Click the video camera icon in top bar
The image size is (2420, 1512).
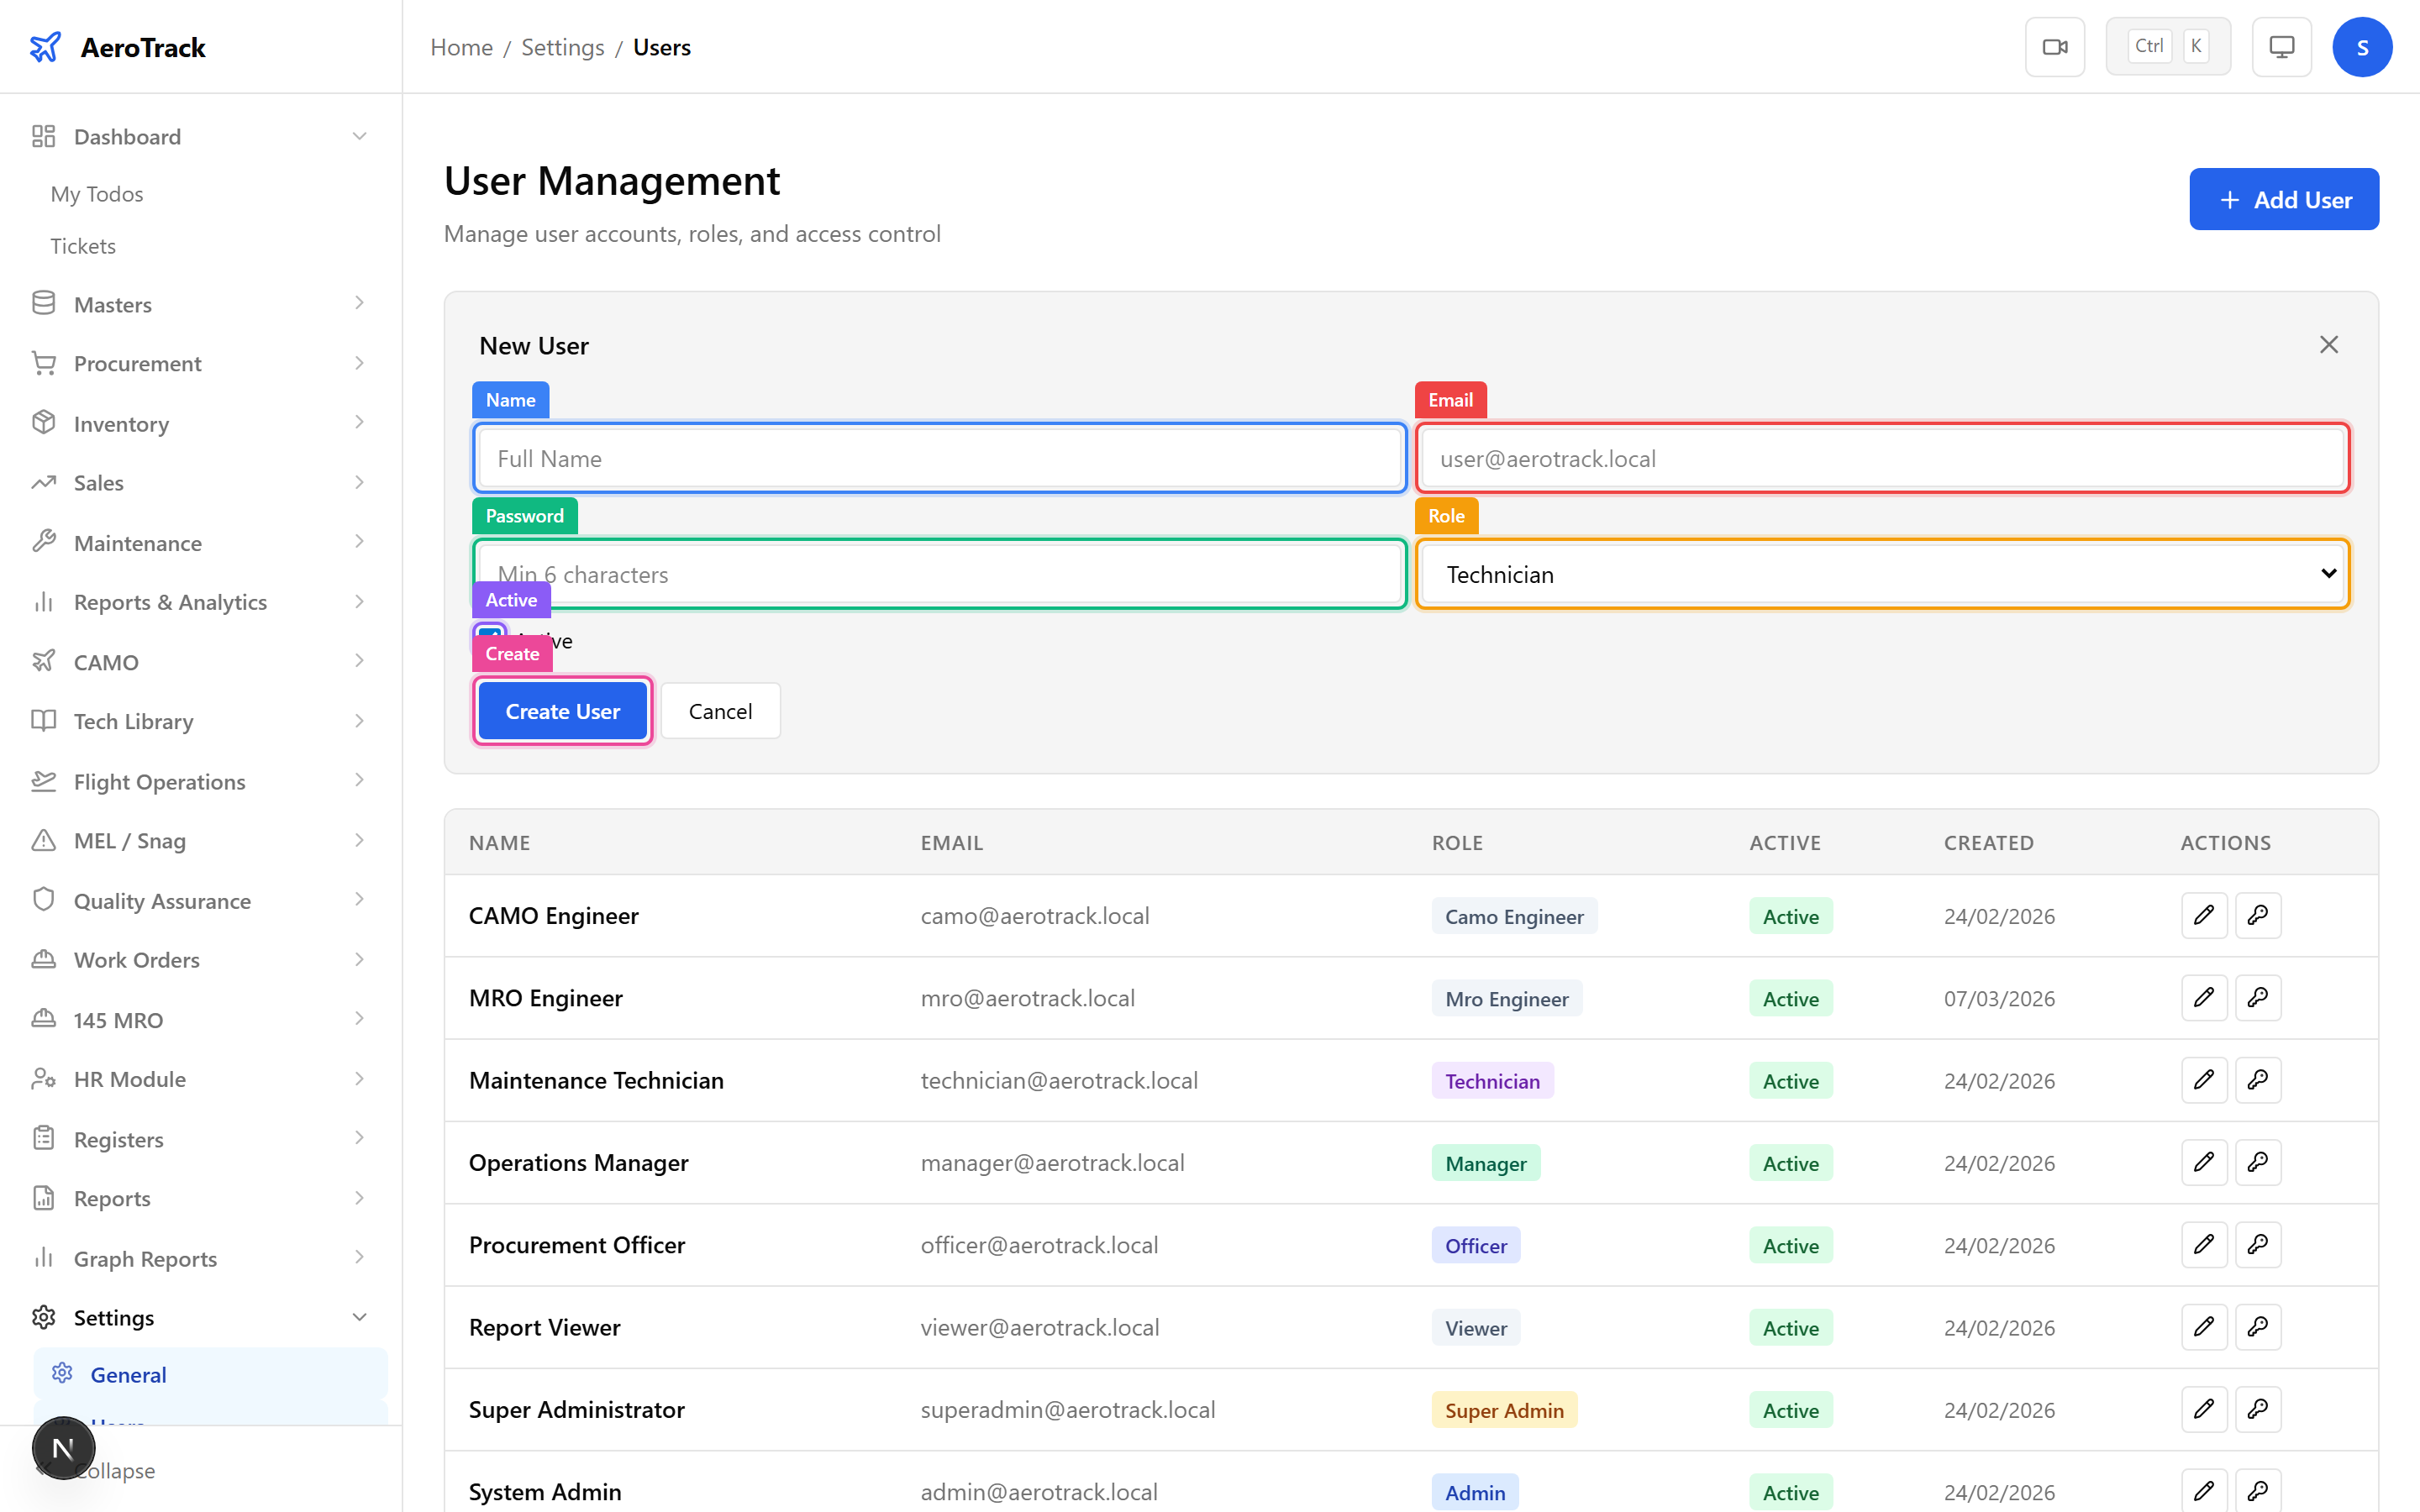pos(2055,46)
